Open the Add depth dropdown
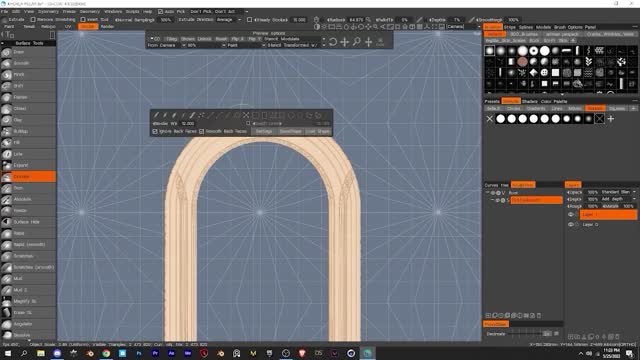 (x=618, y=199)
